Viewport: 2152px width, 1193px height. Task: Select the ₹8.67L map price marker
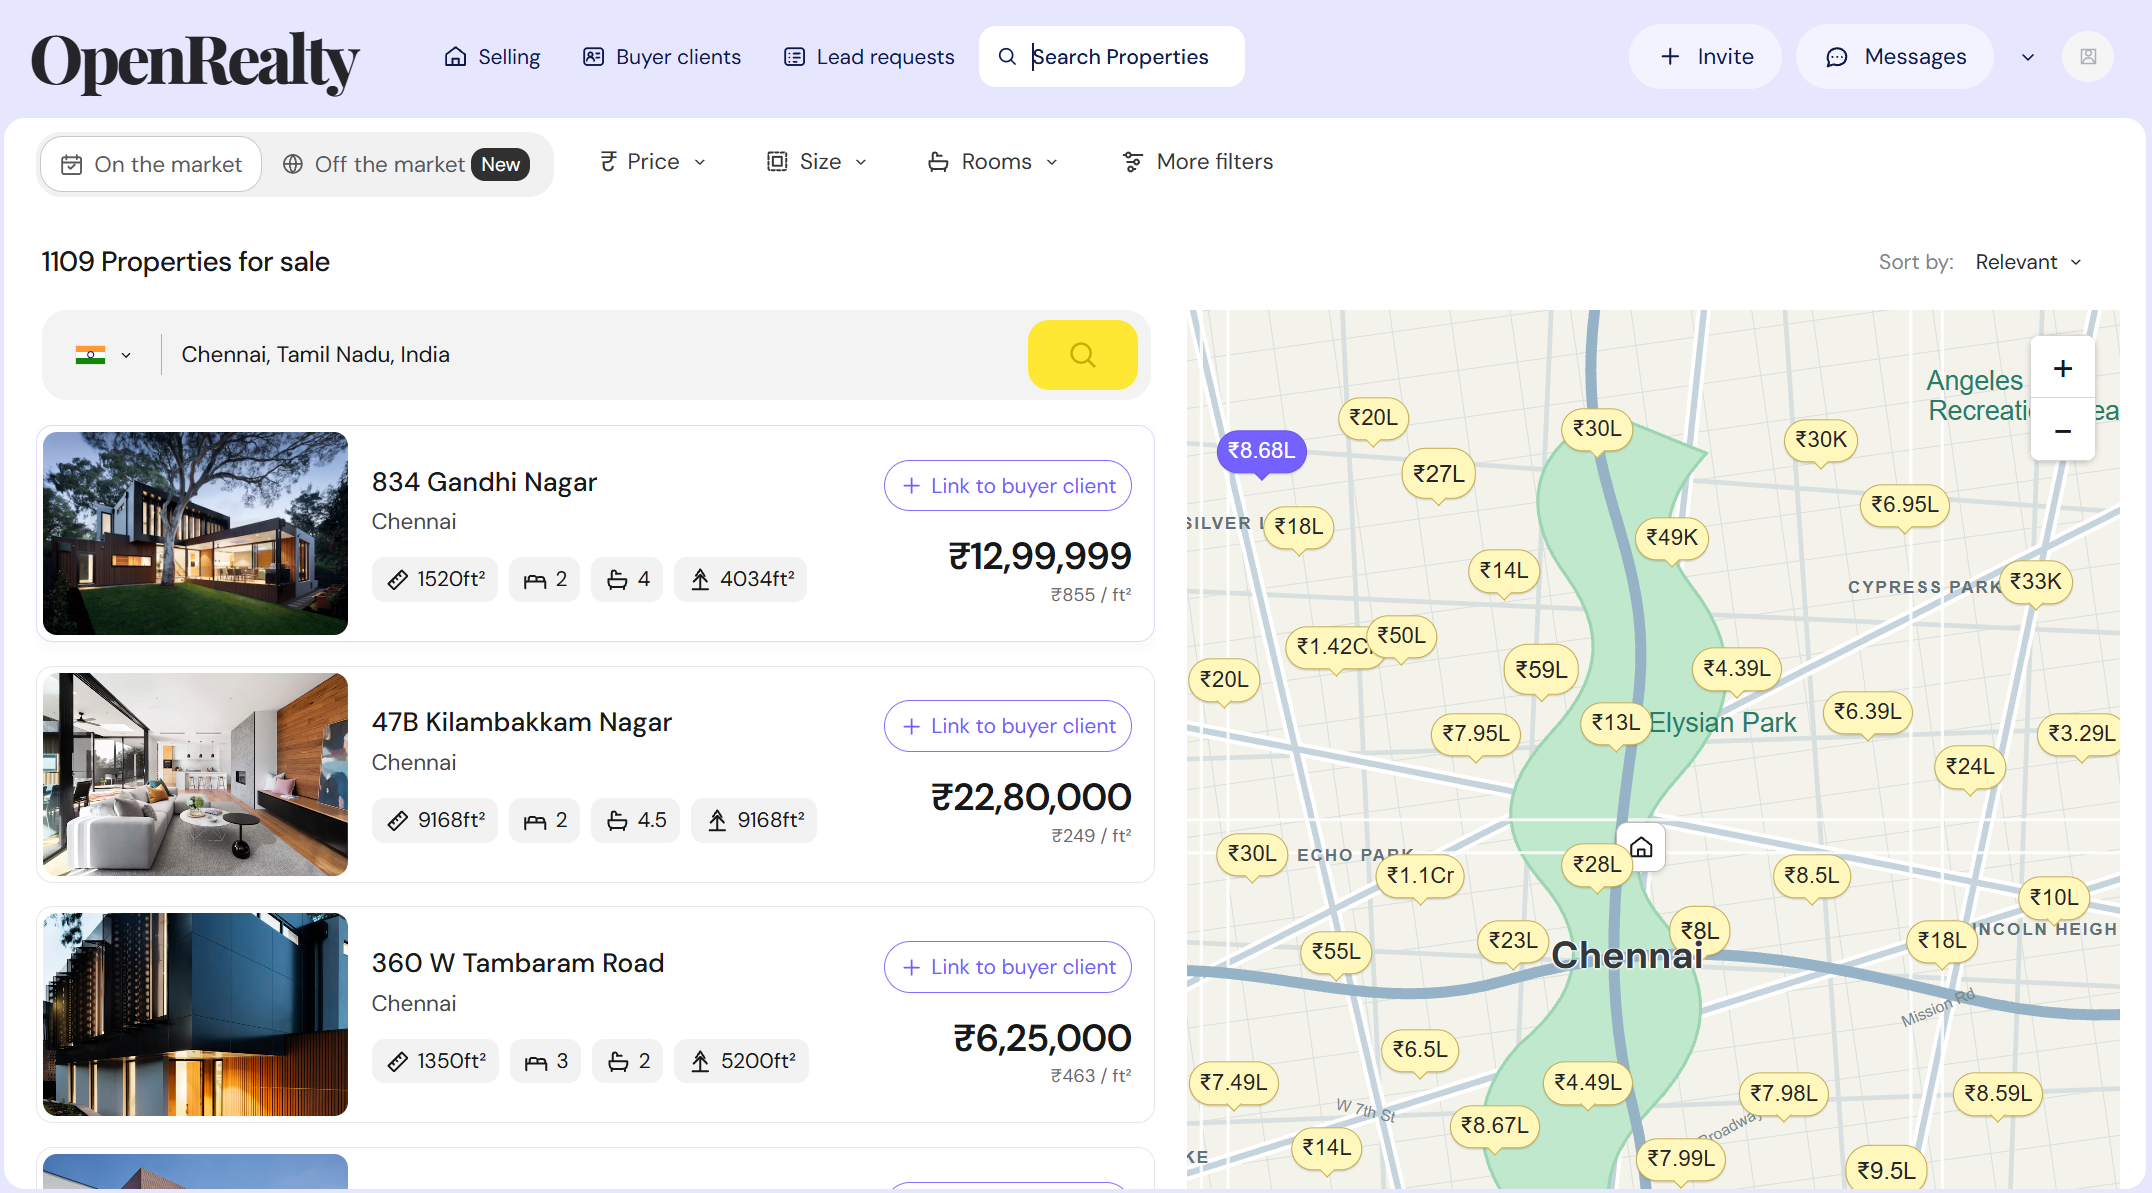click(1494, 1126)
